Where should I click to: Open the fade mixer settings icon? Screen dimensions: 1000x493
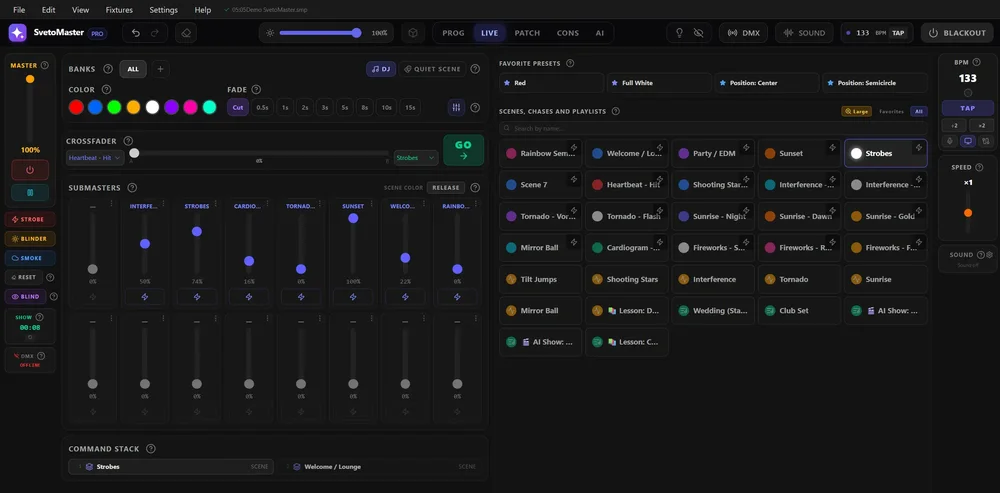pyautogui.click(x=456, y=107)
